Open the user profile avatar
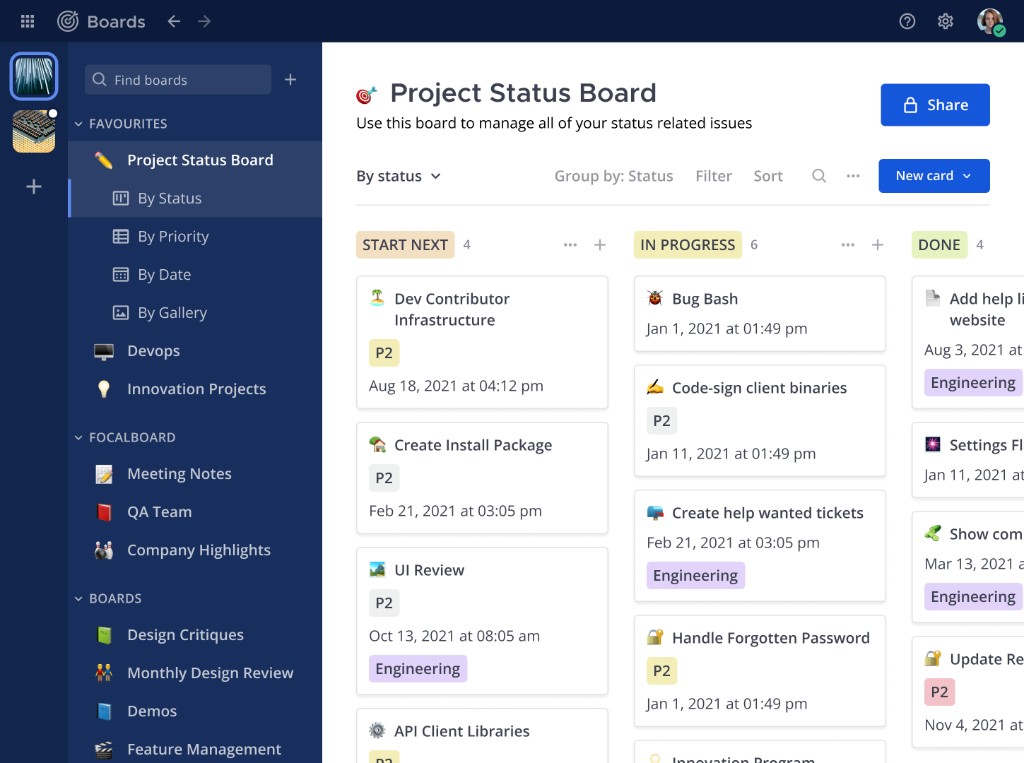The width and height of the screenshot is (1024, 763). (x=990, y=22)
